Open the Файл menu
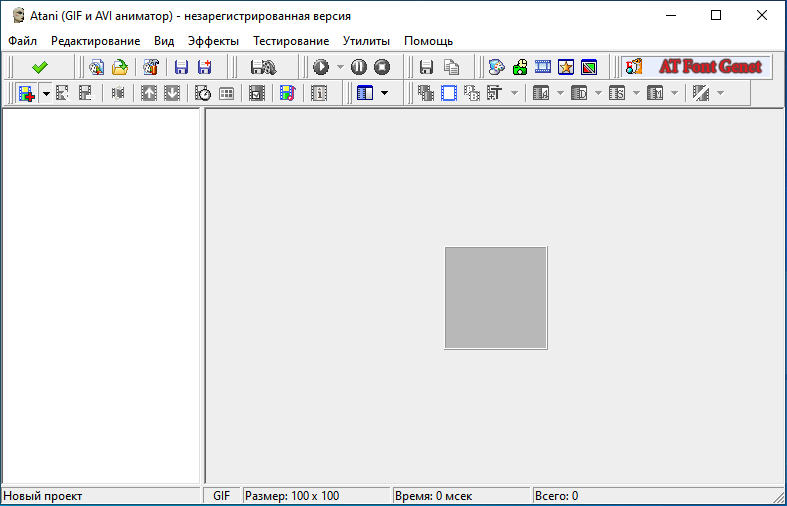This screenshot has height=506, width=787. 22,41
